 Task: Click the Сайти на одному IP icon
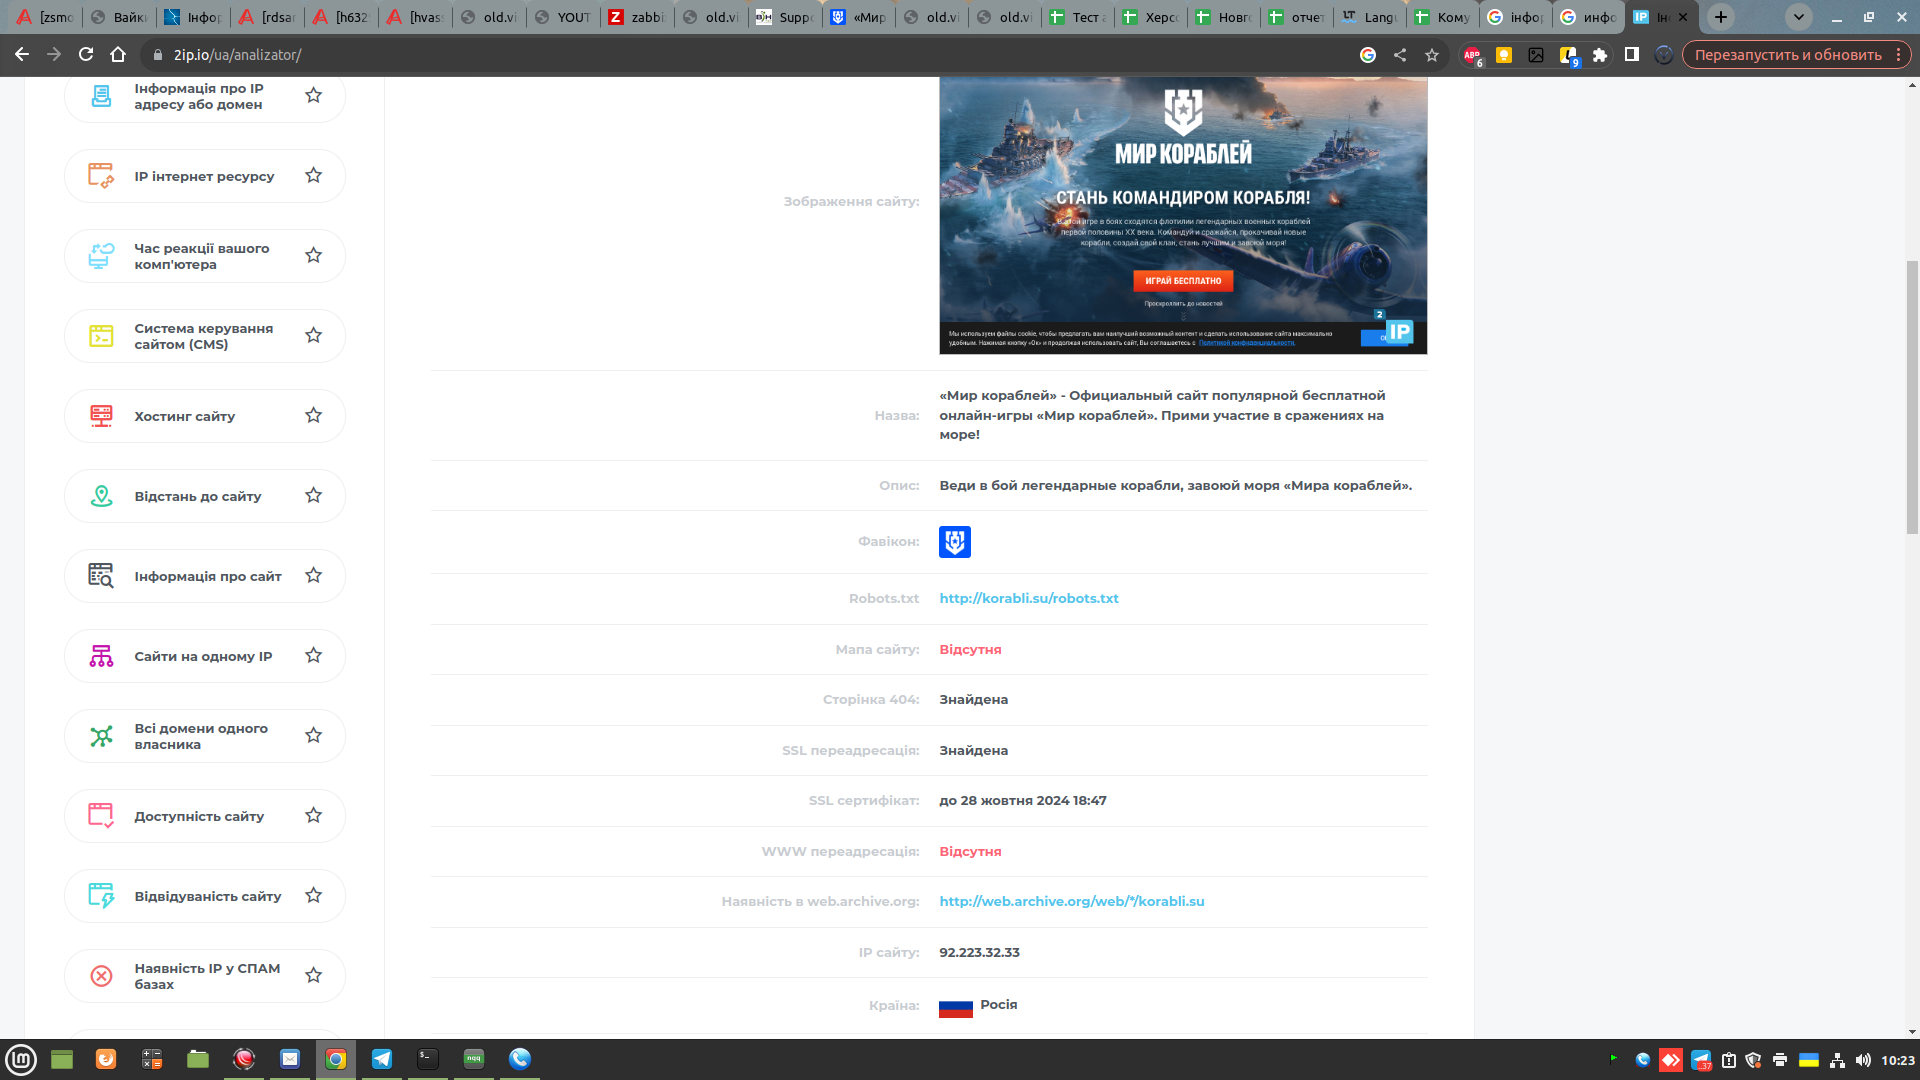pyautogui.click(x=101, y=656)
